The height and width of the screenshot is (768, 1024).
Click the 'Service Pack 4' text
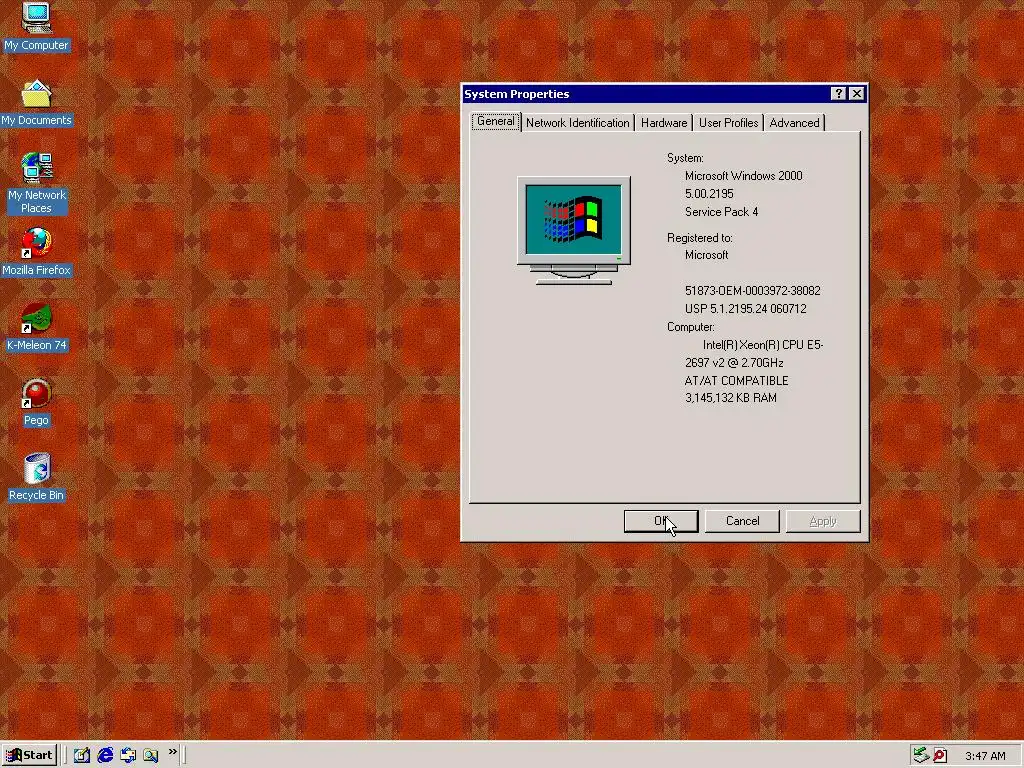[721, 212]
